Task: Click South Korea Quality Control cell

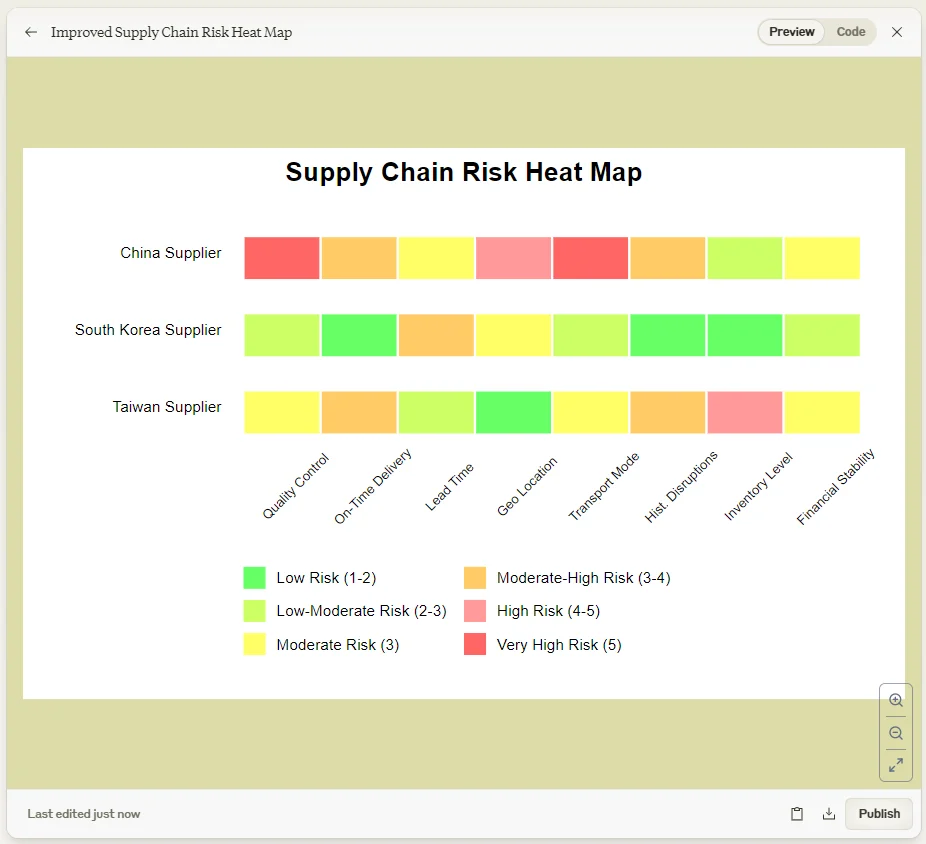Action: [282, 335]
